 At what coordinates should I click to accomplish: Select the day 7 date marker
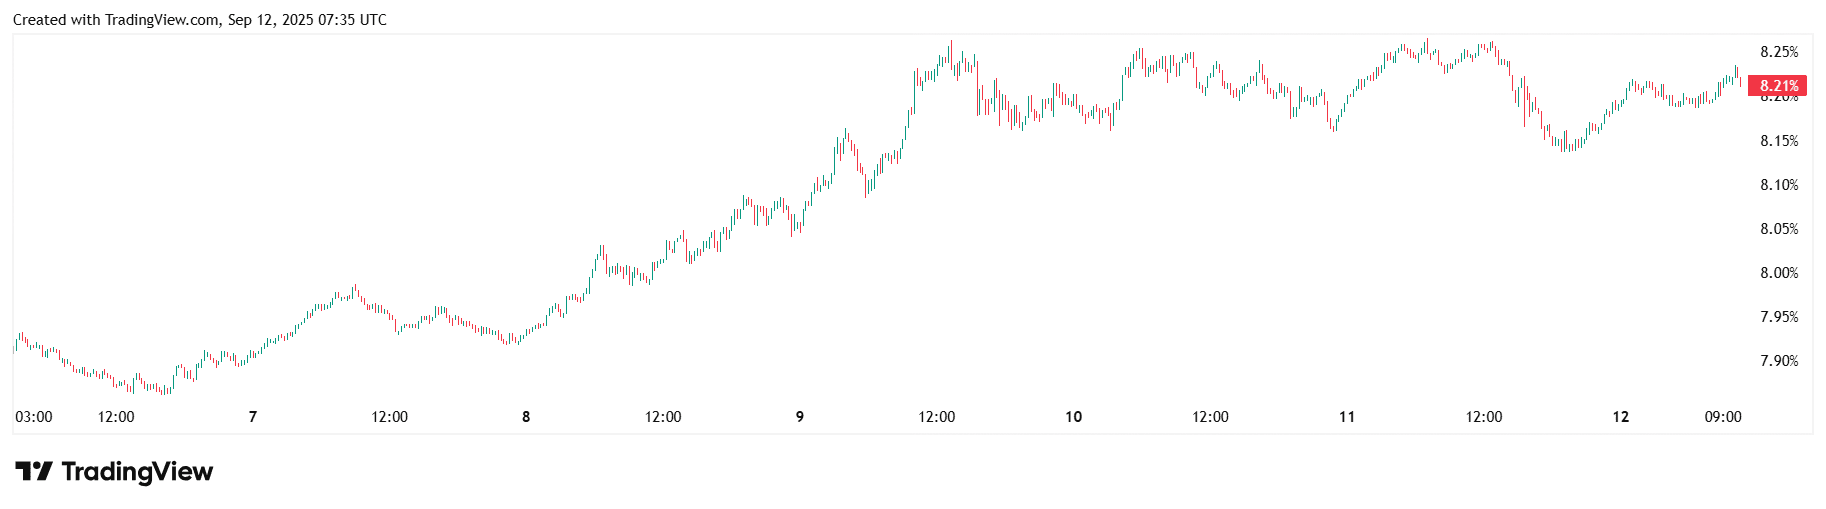[x=253, y=417]
